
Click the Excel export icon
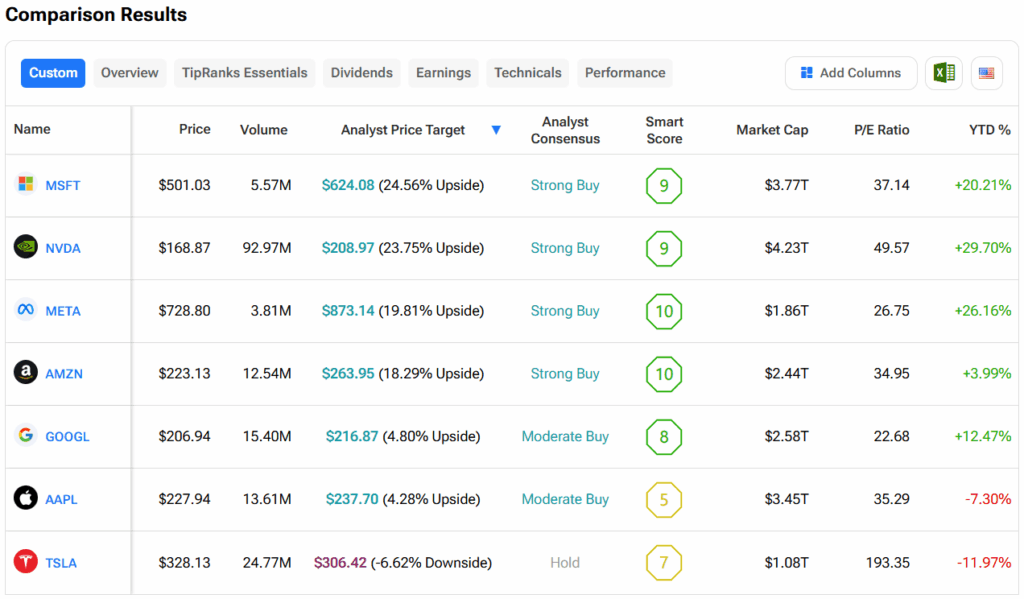pos(943,73)
